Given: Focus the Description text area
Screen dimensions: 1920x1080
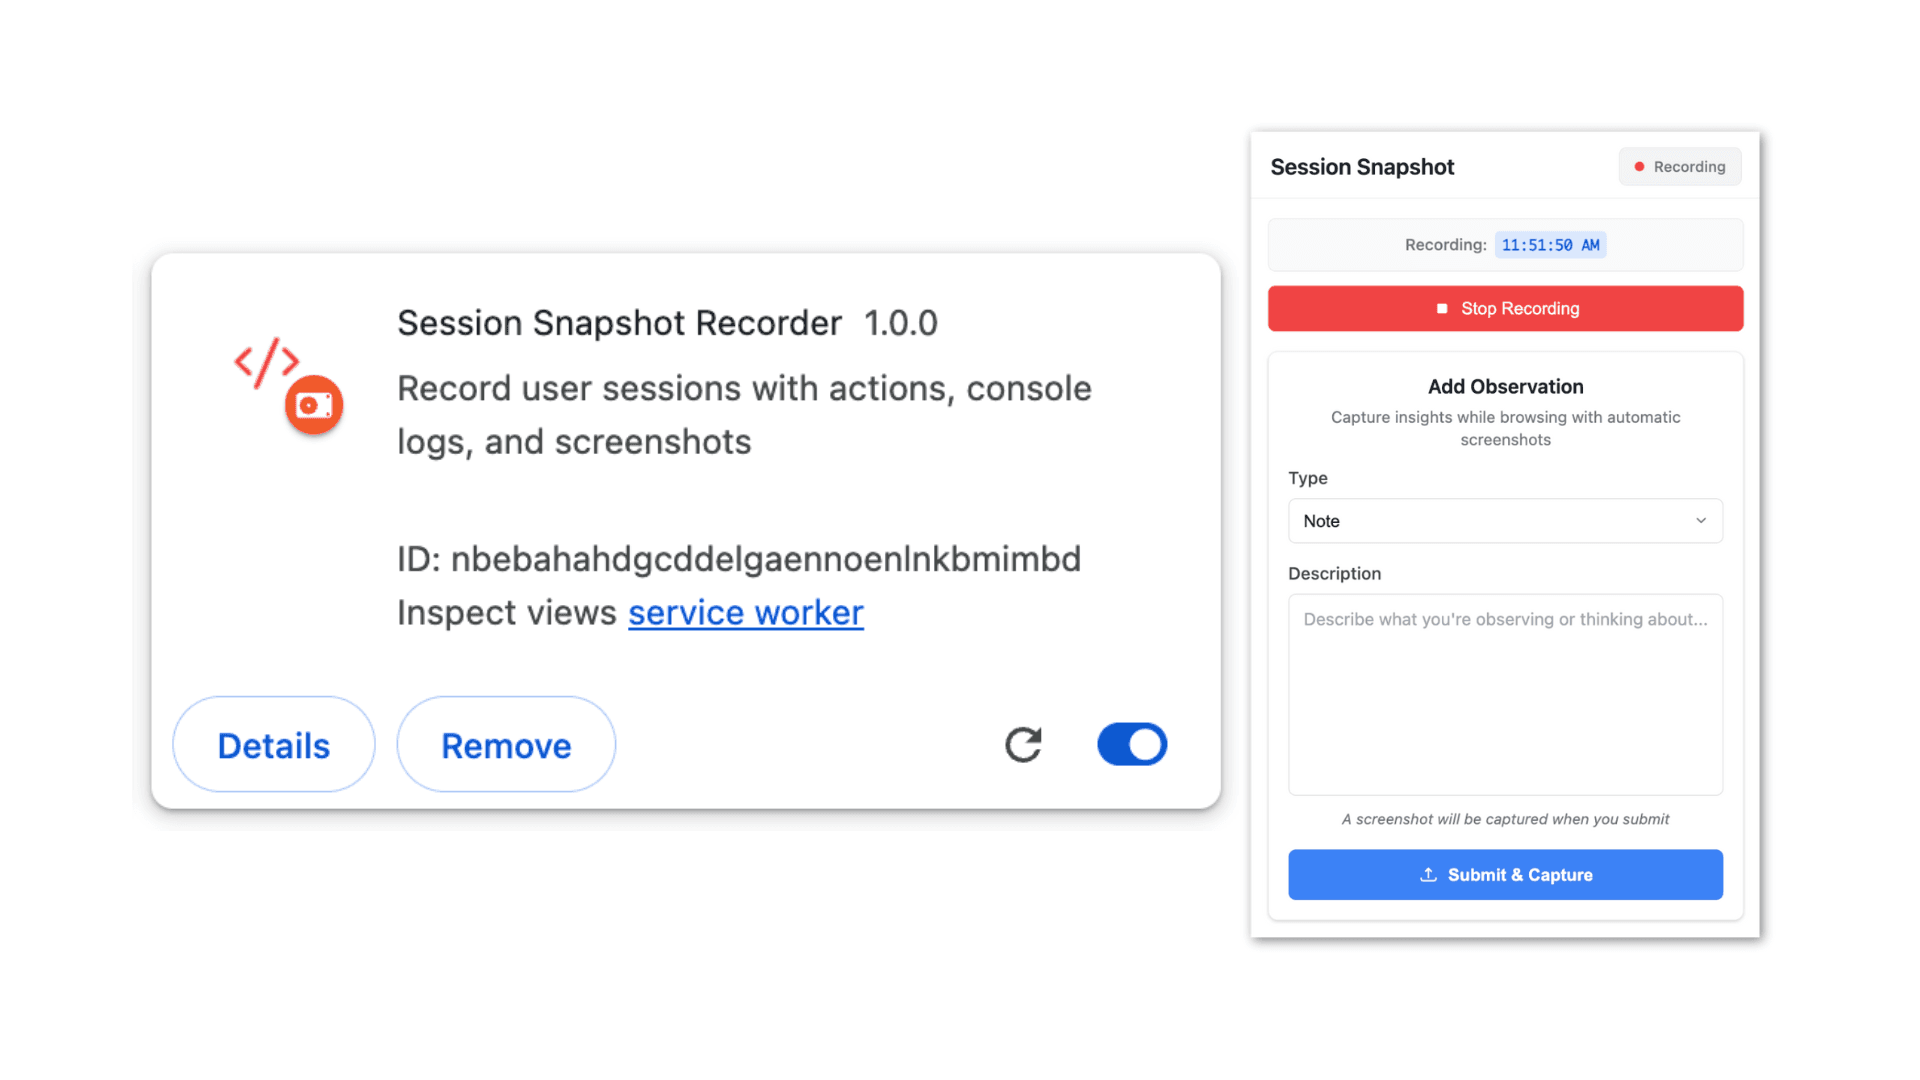Looking at the screenshot, I should (x=1504, y=695).
